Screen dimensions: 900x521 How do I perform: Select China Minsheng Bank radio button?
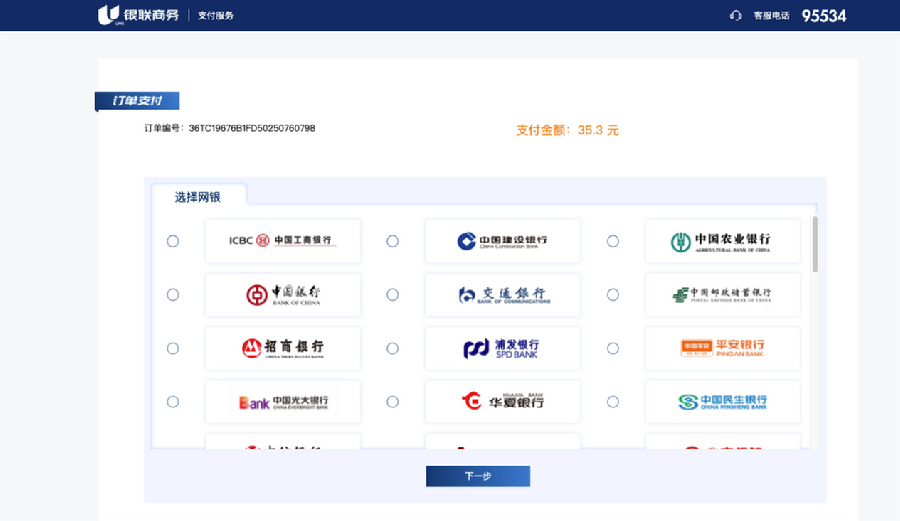pos(613,402)
